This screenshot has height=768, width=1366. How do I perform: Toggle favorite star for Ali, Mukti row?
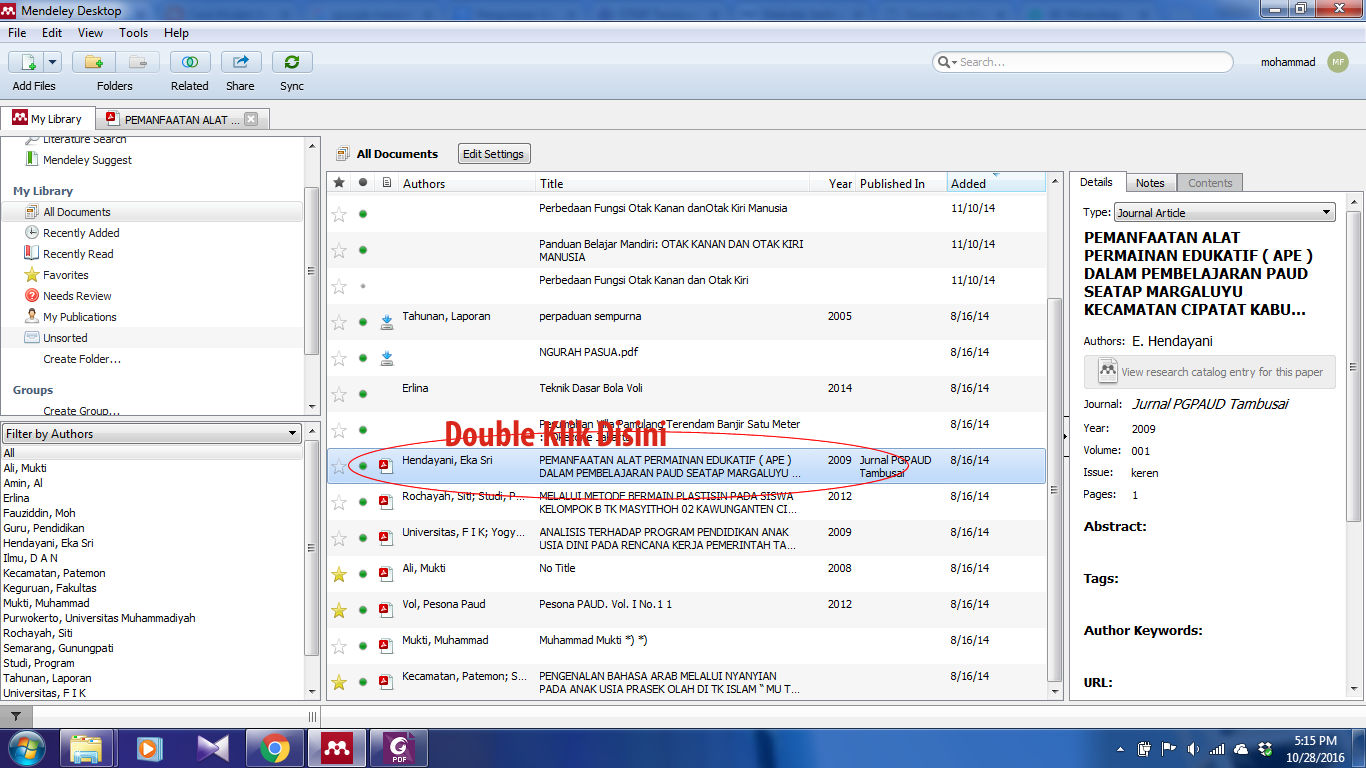[339, 574]
